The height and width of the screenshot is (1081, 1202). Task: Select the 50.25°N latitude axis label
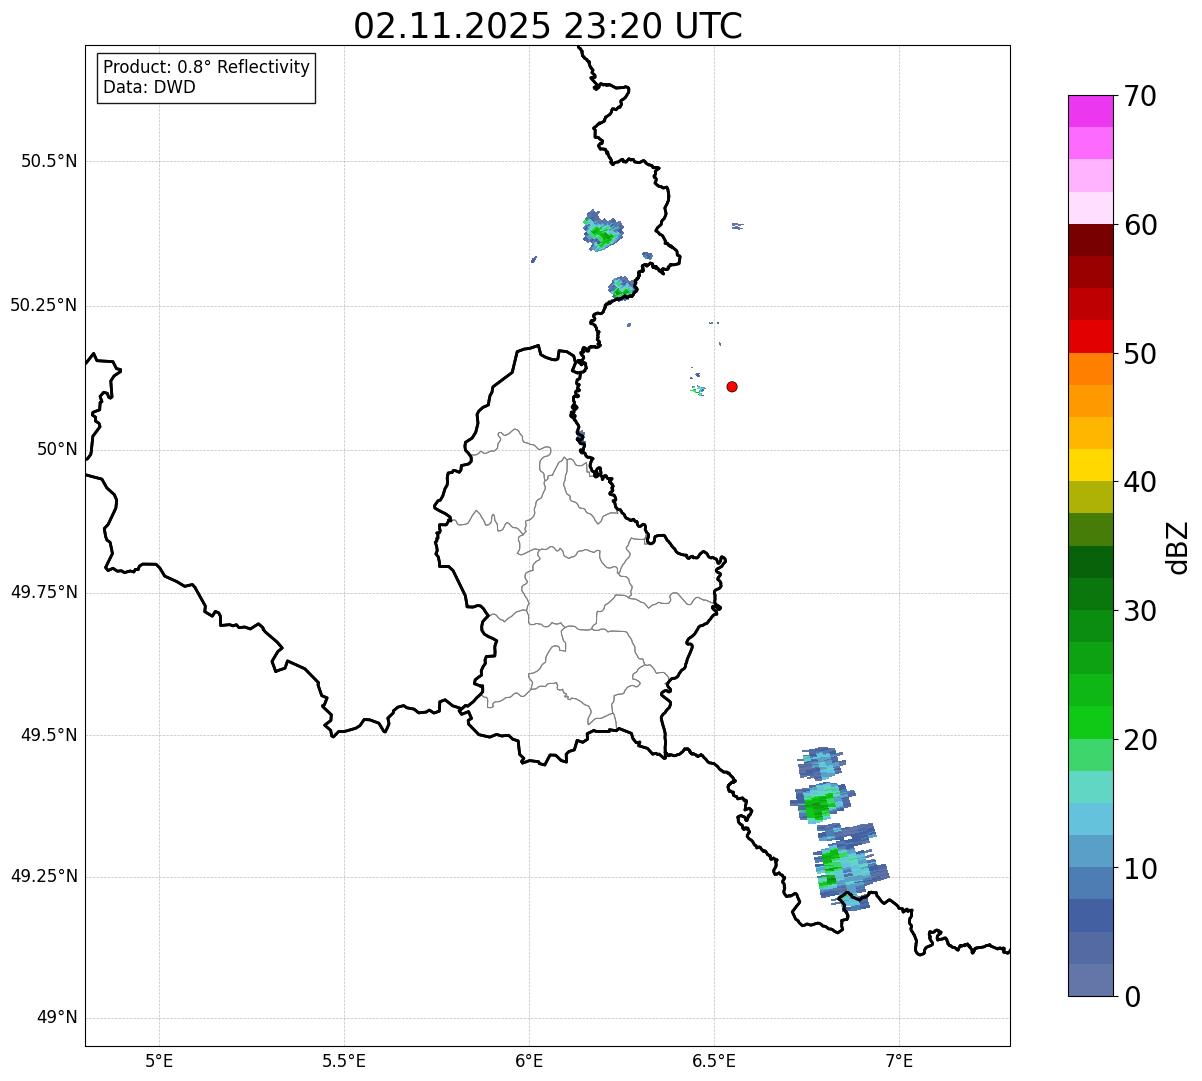44,305
